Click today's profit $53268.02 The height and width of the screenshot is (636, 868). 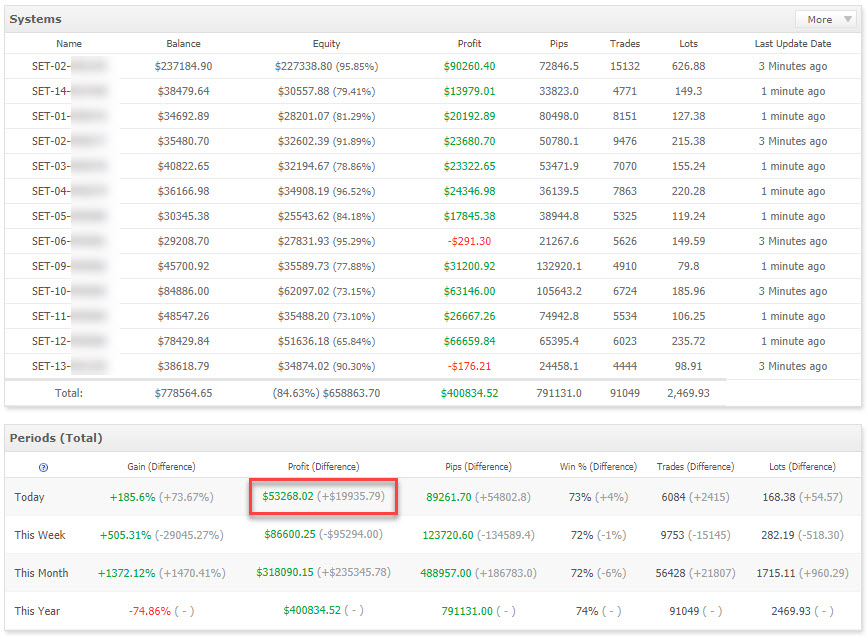[288, 496]
